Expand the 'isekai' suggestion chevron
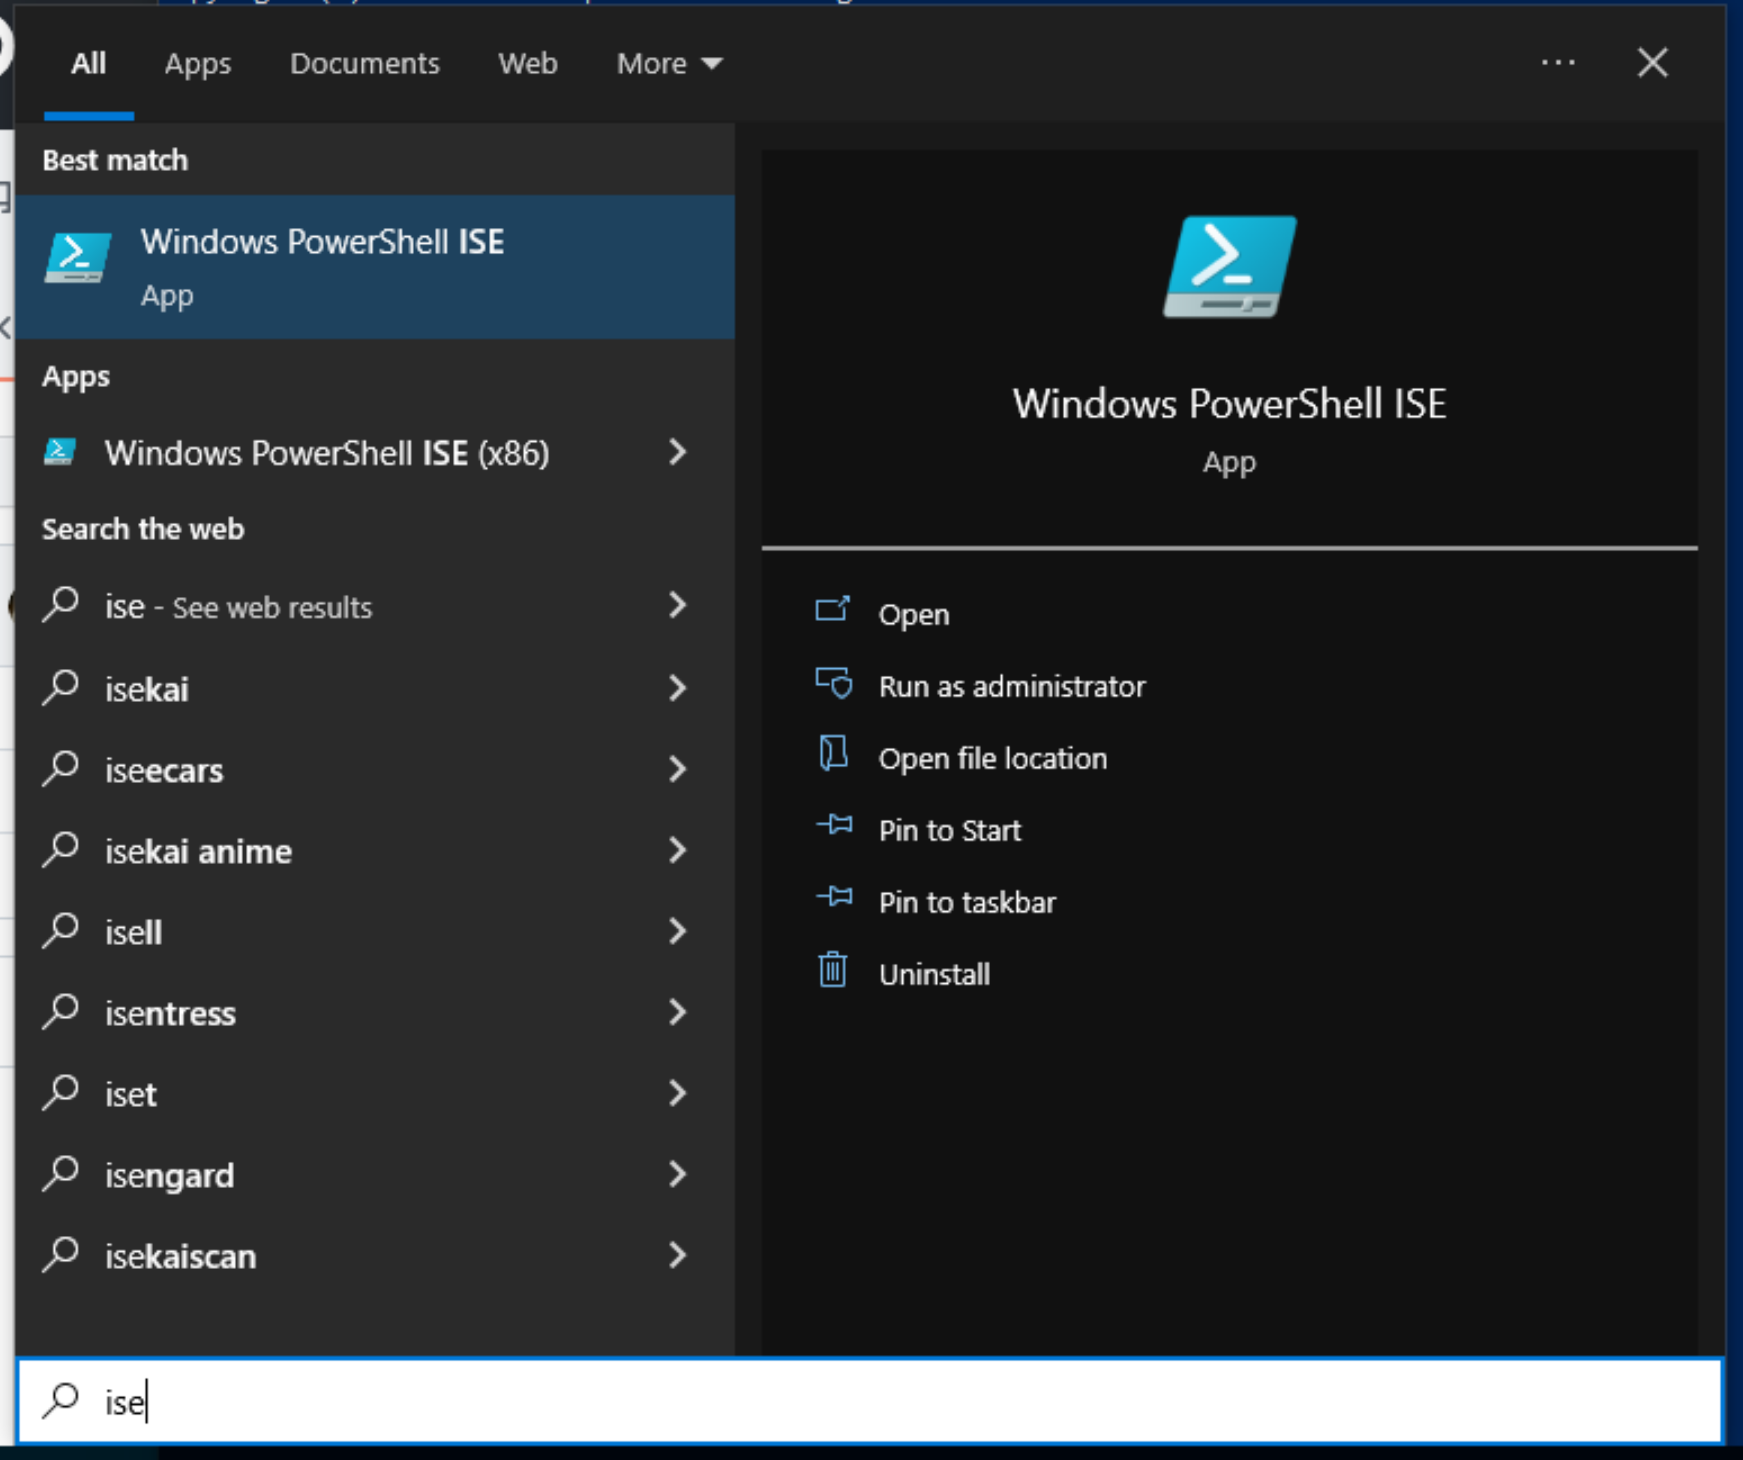The image size is (1743, 1460). point(678,687)
